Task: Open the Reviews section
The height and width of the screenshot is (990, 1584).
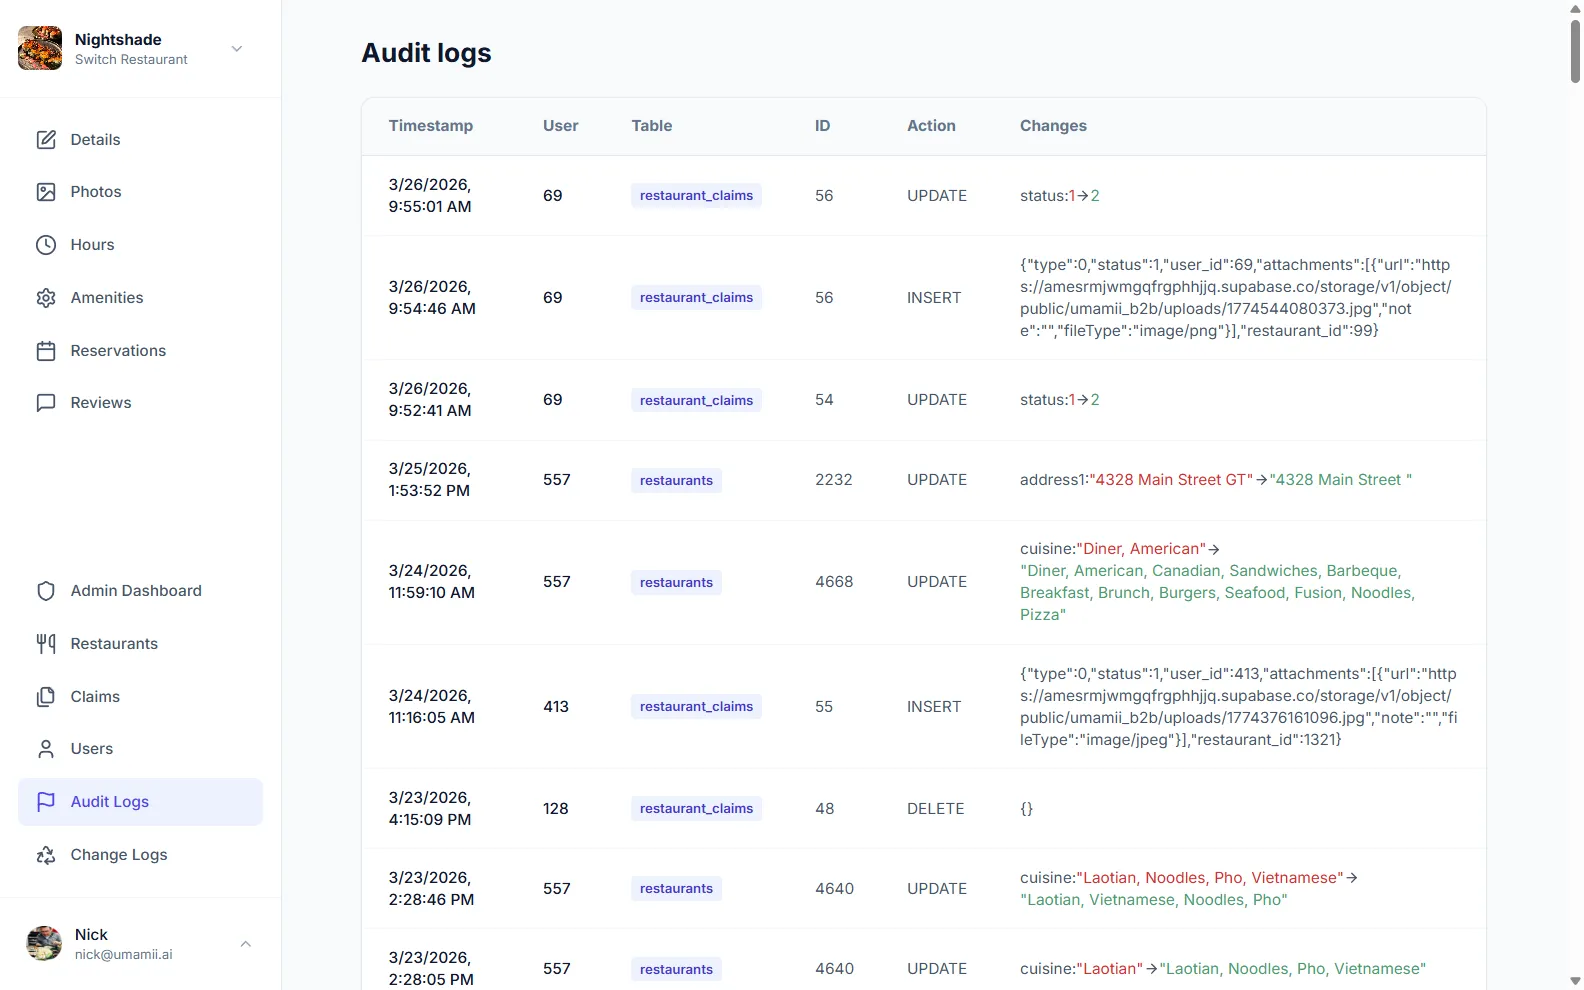Action: (x=140, y=403)
